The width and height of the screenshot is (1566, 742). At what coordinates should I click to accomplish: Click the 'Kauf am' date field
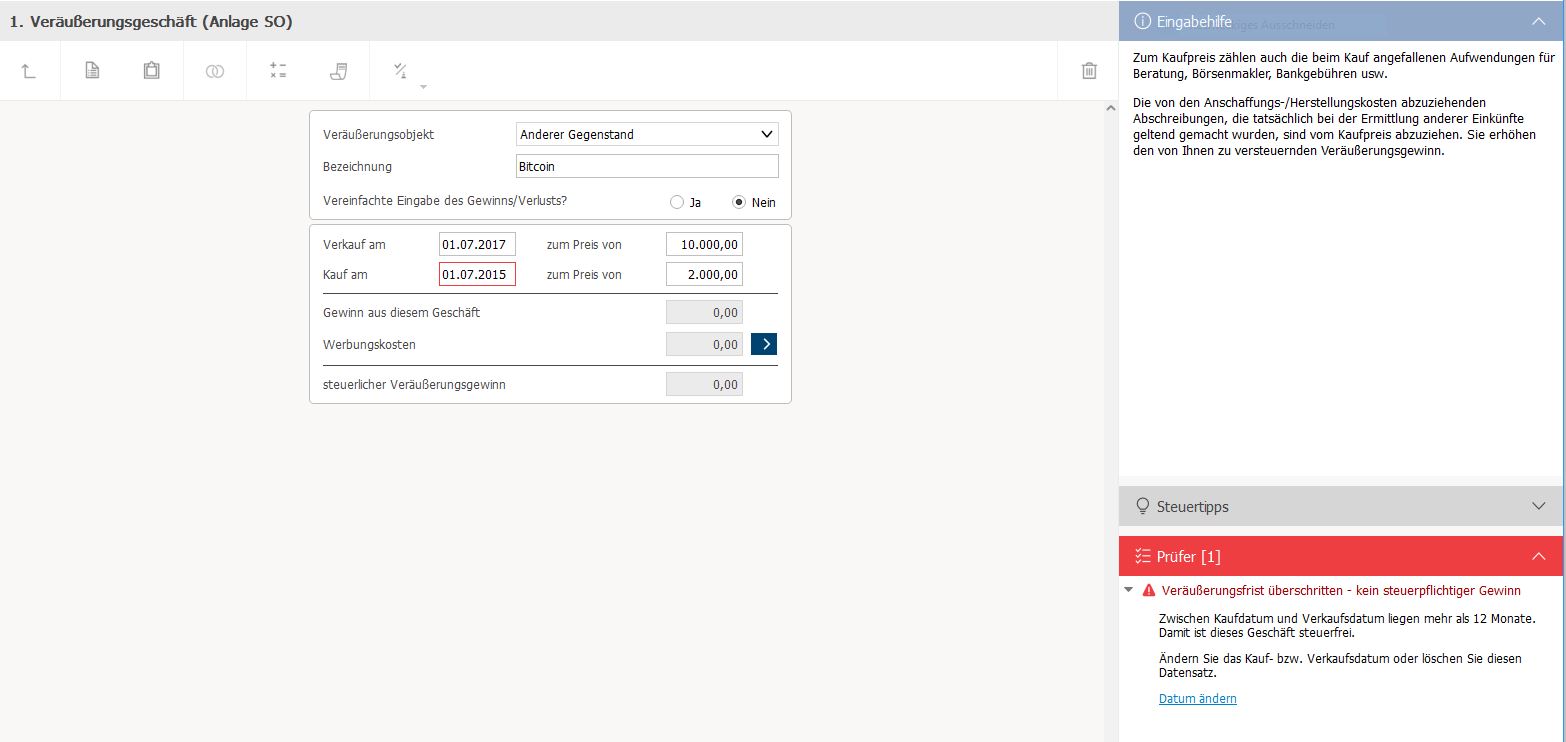477,274
